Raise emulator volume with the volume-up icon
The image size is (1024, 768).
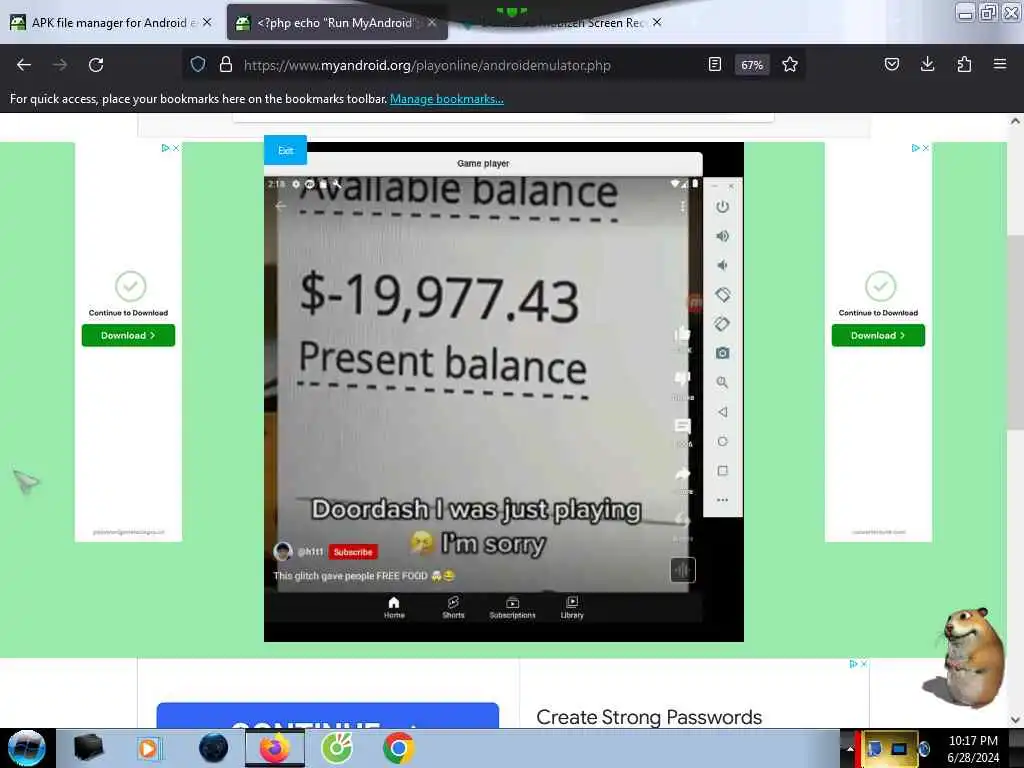pos(722,236)
